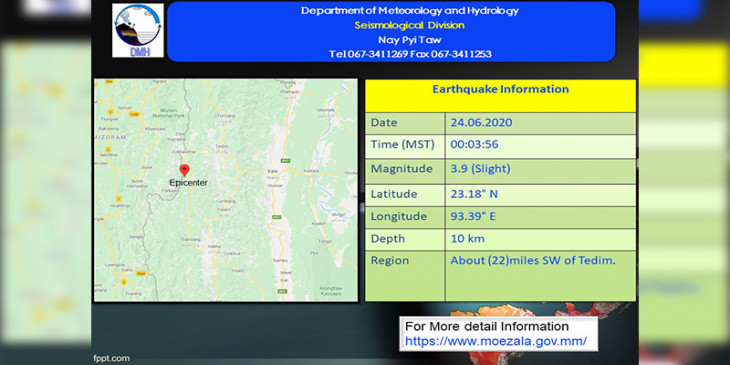
Task: Click the For More detail Information text
Action: 487,326
